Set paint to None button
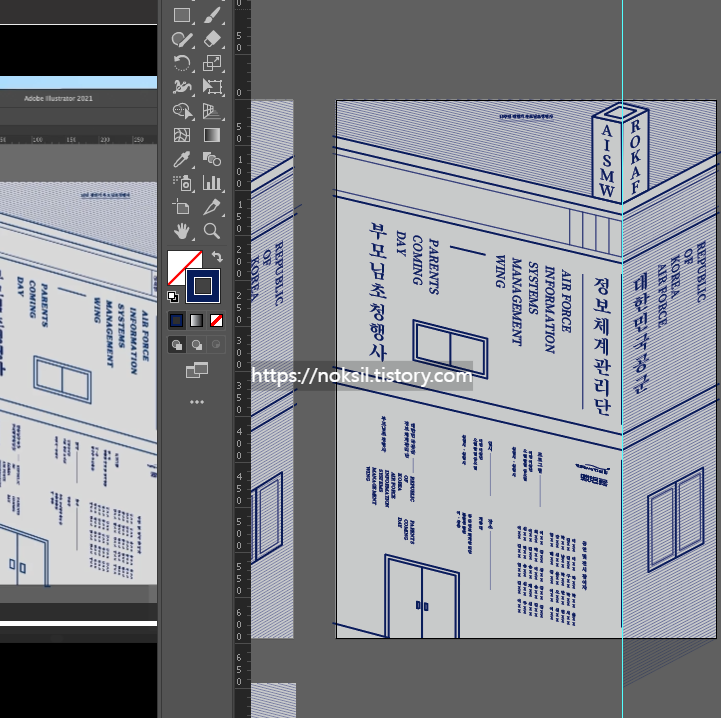Viewport: 721px width, 718px height. pyautogui.click(x=216, y=321)
